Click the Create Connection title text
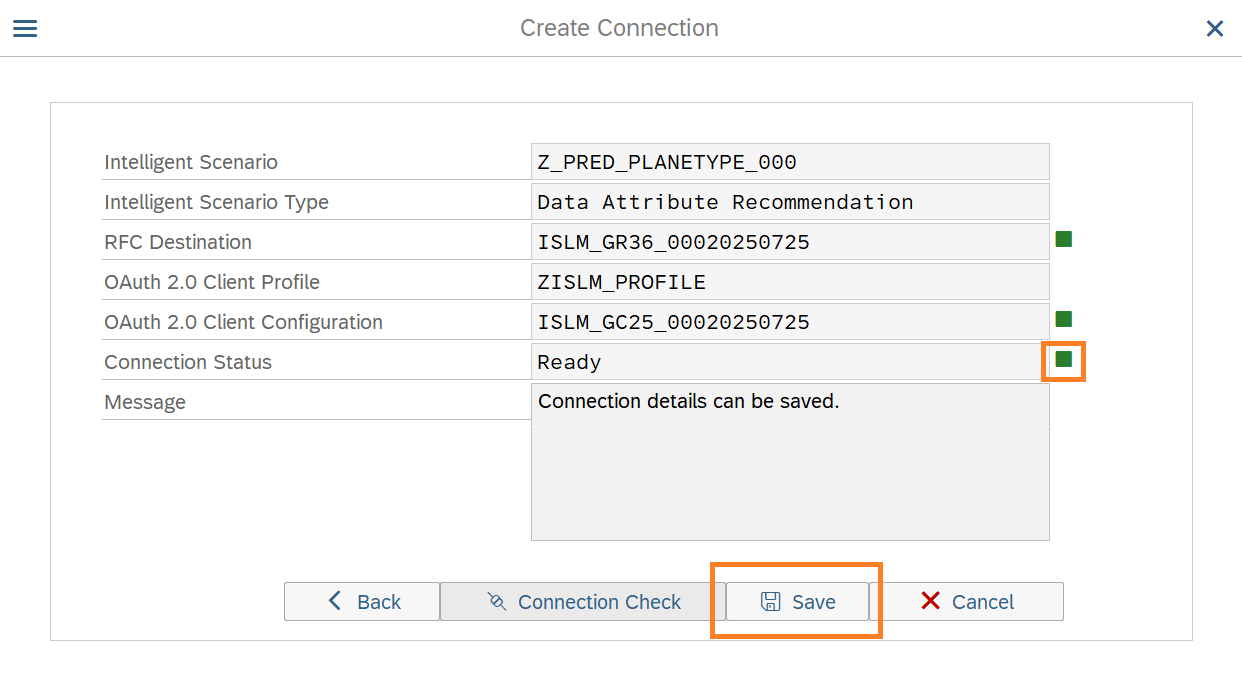 [619, 28]
